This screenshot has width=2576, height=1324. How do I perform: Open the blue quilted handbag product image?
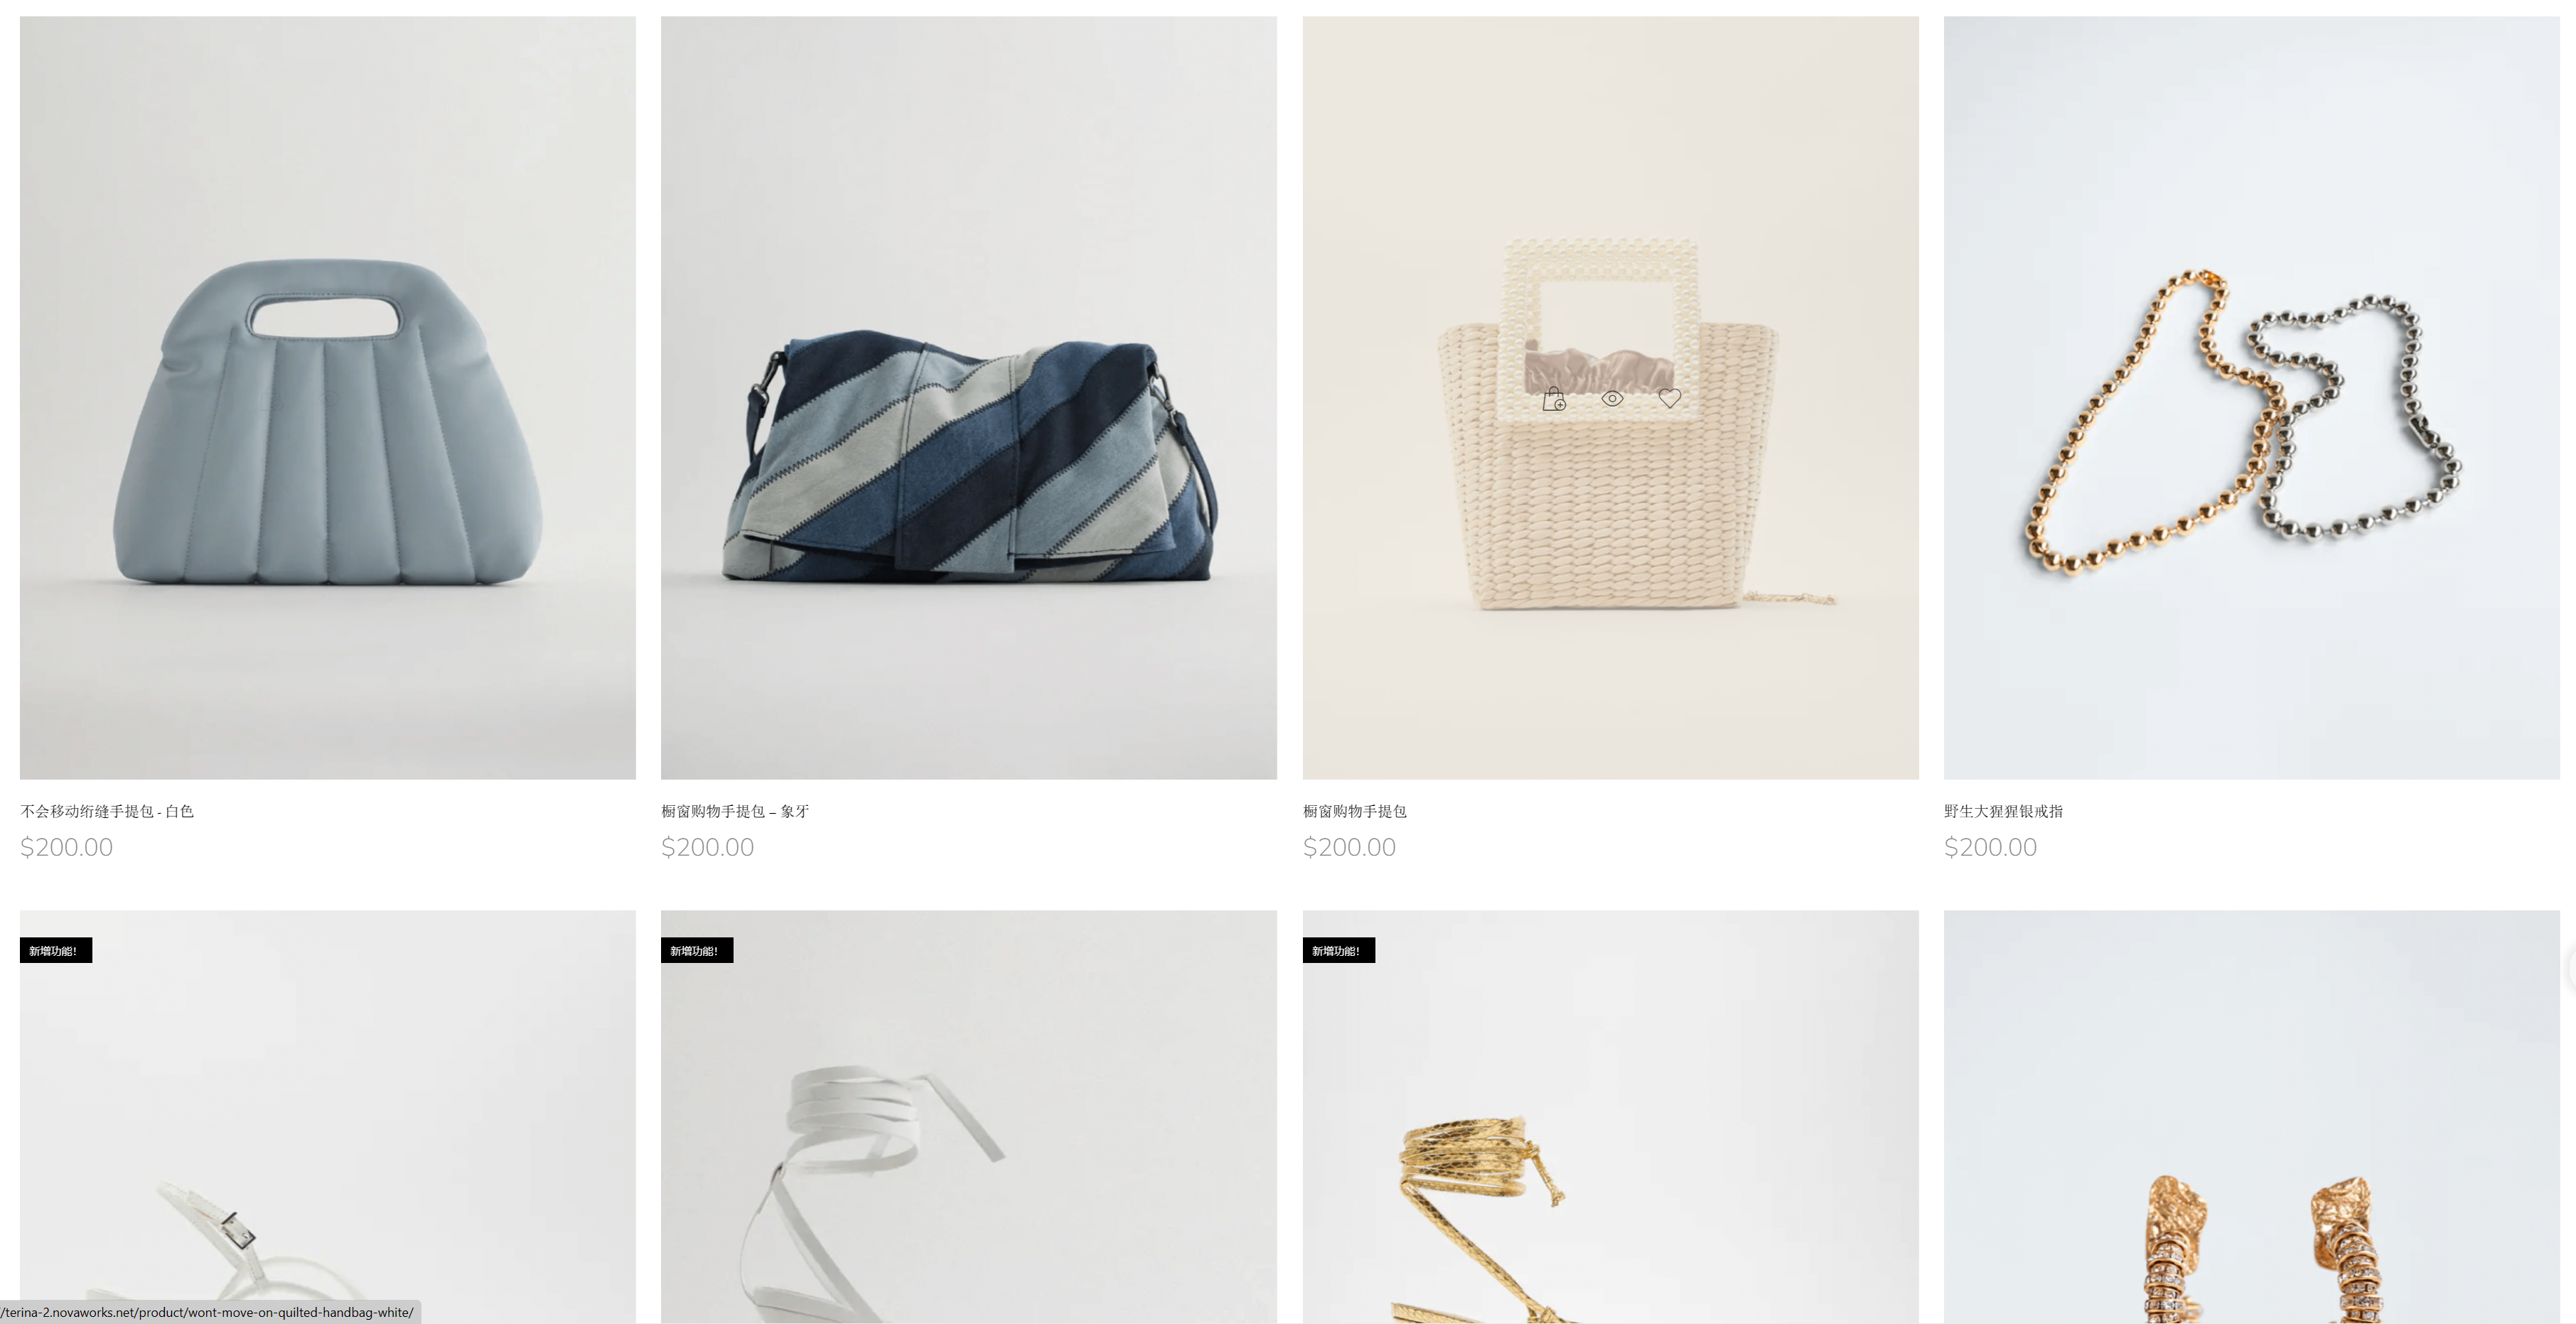point(327,397)
